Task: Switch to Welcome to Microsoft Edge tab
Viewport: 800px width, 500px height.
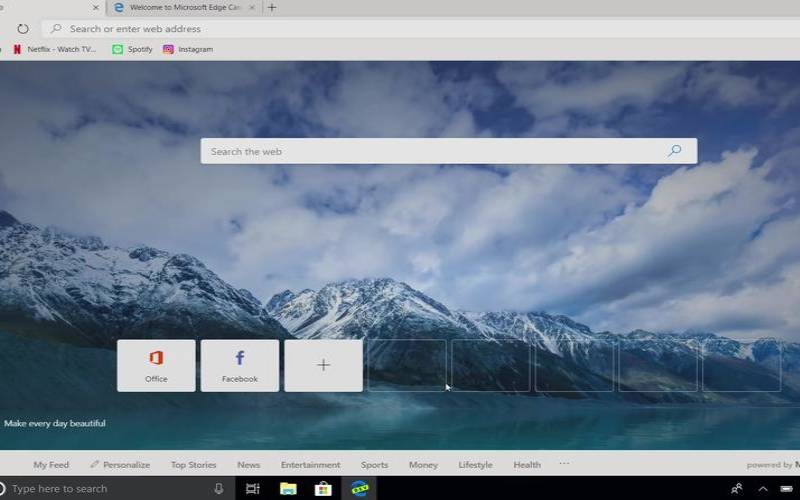Action: (x=180, y=7)
